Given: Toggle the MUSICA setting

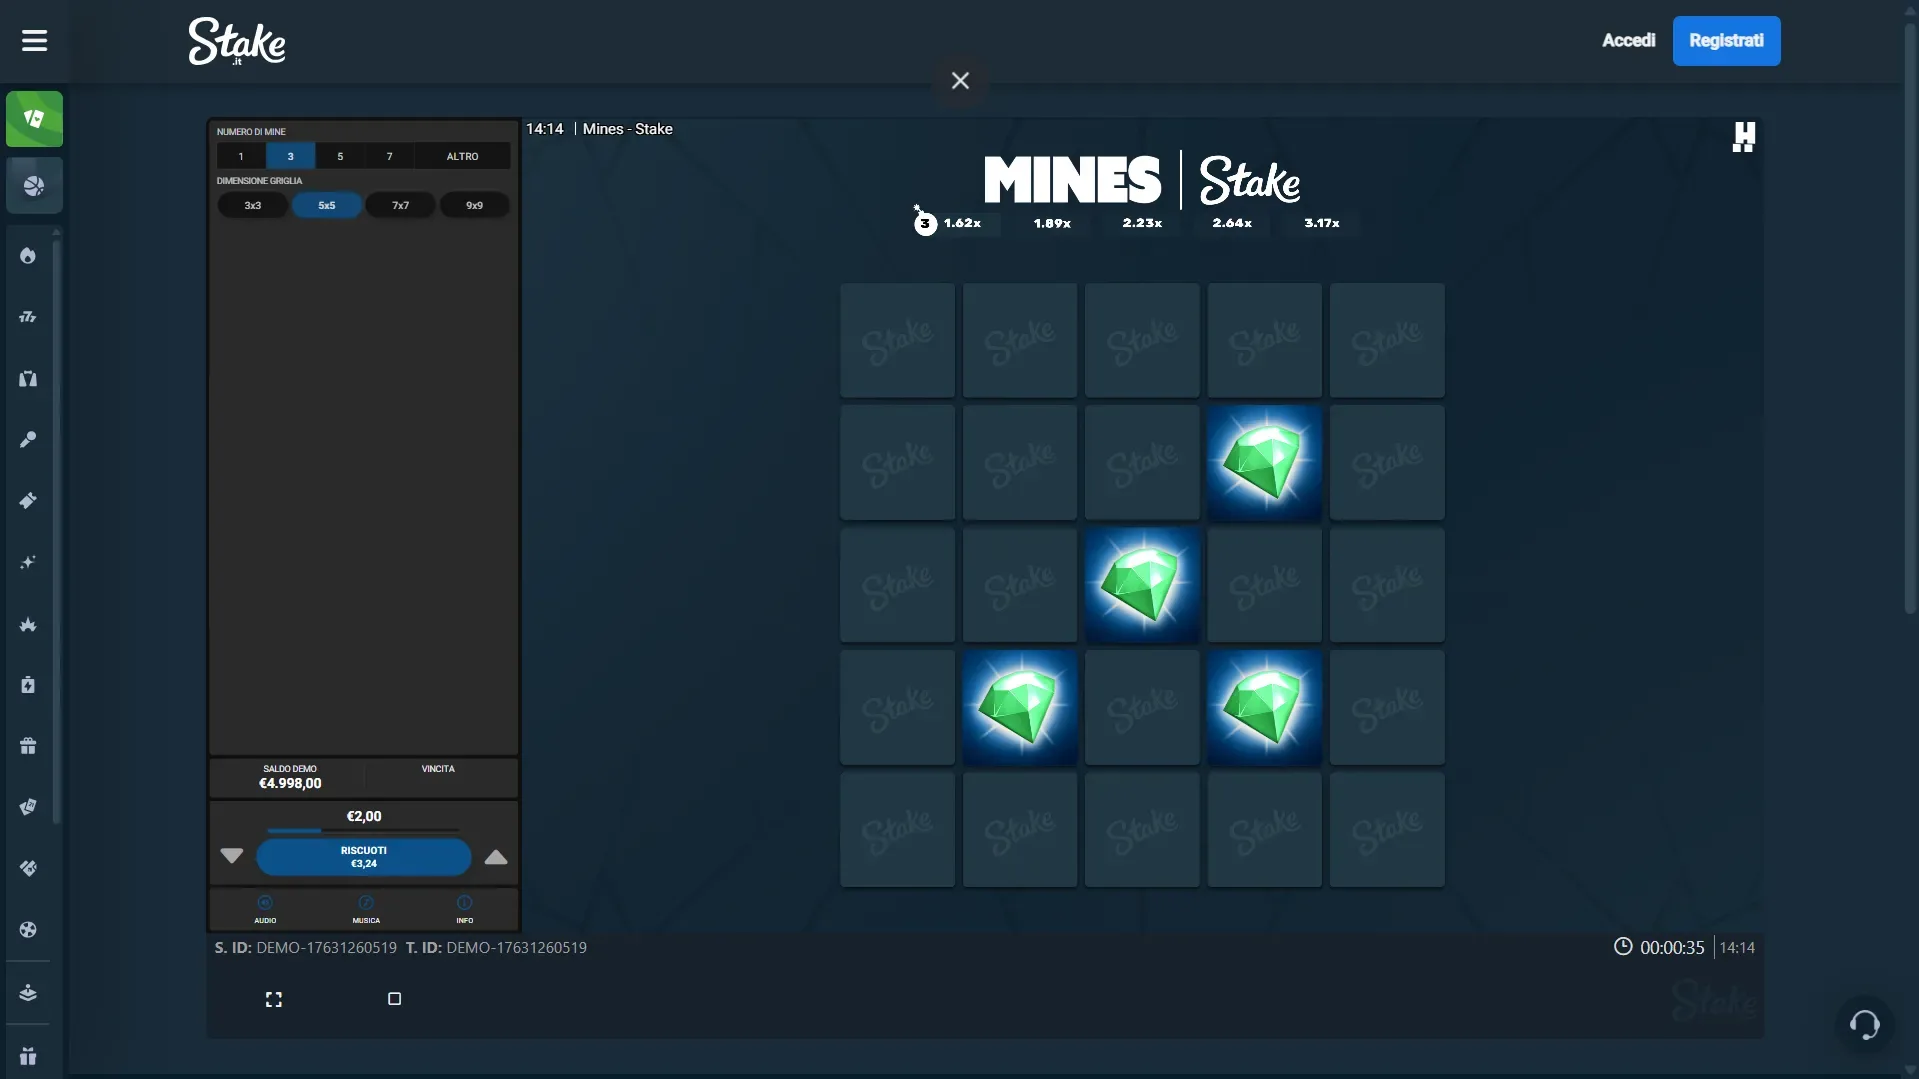Looking at the screenshot, I should coord(366,909).
